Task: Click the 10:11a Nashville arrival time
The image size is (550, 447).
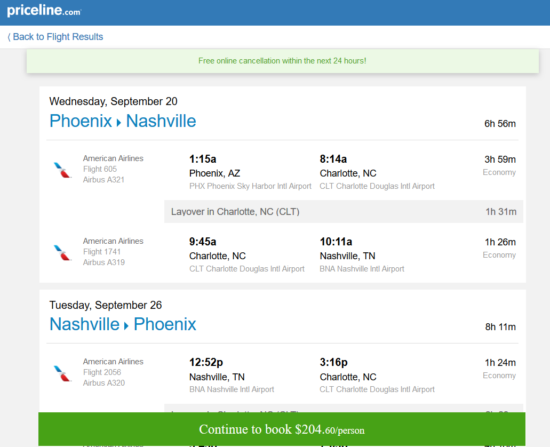Action: [x=336, y=242]
